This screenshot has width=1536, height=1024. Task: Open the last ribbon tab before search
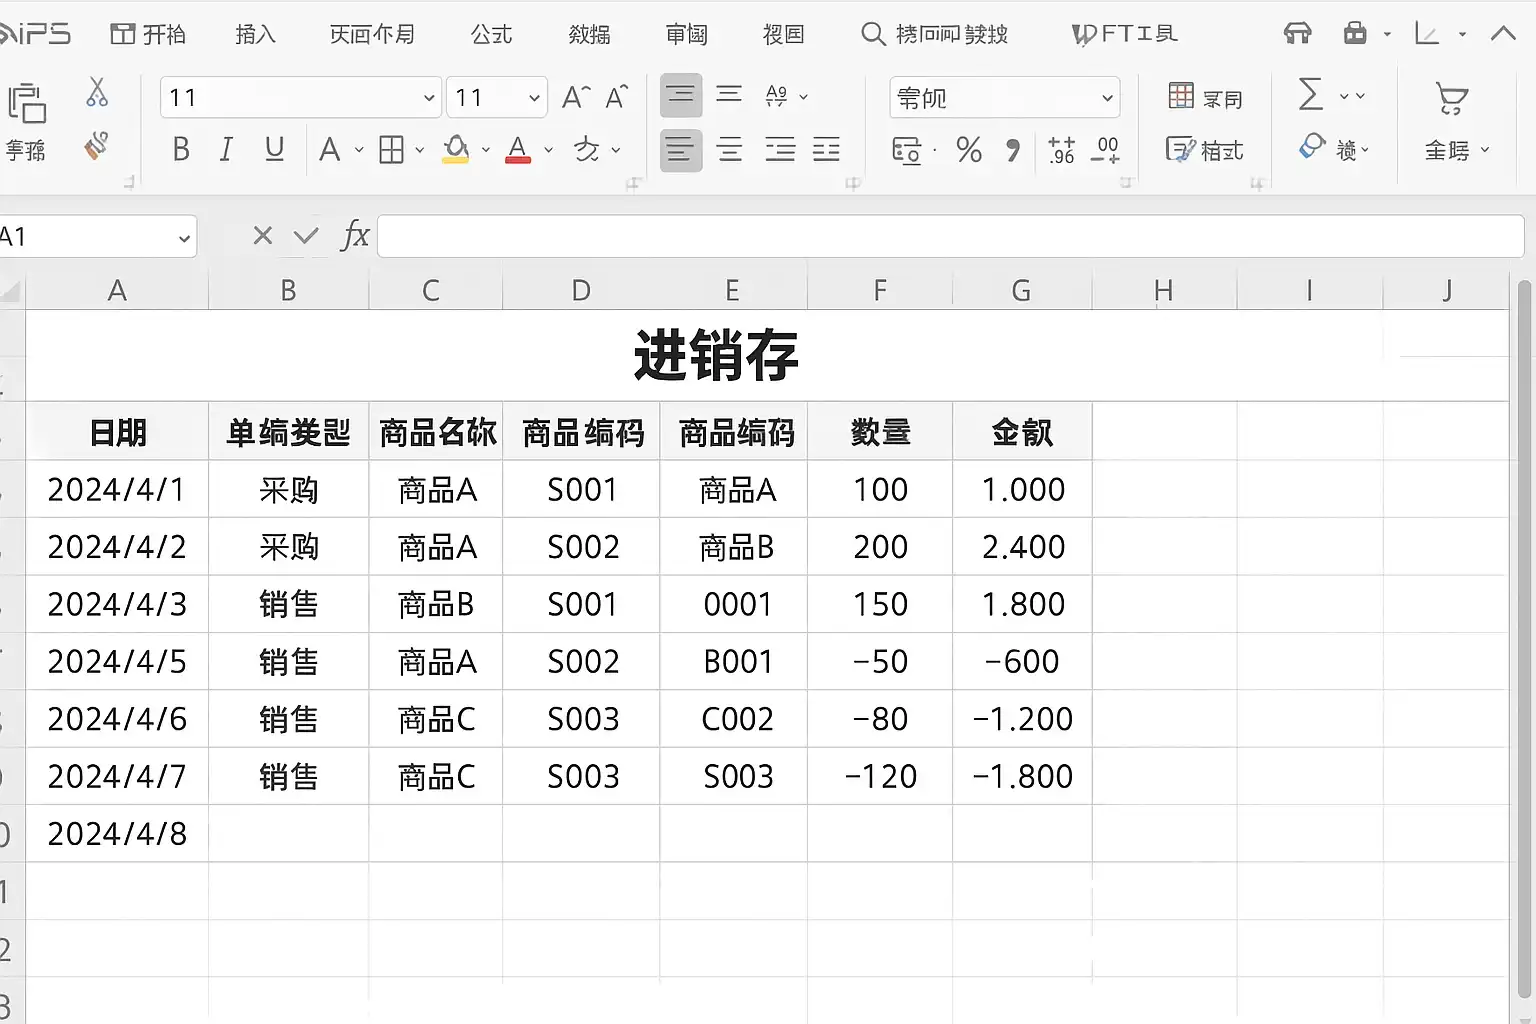(x=783, y=35)
